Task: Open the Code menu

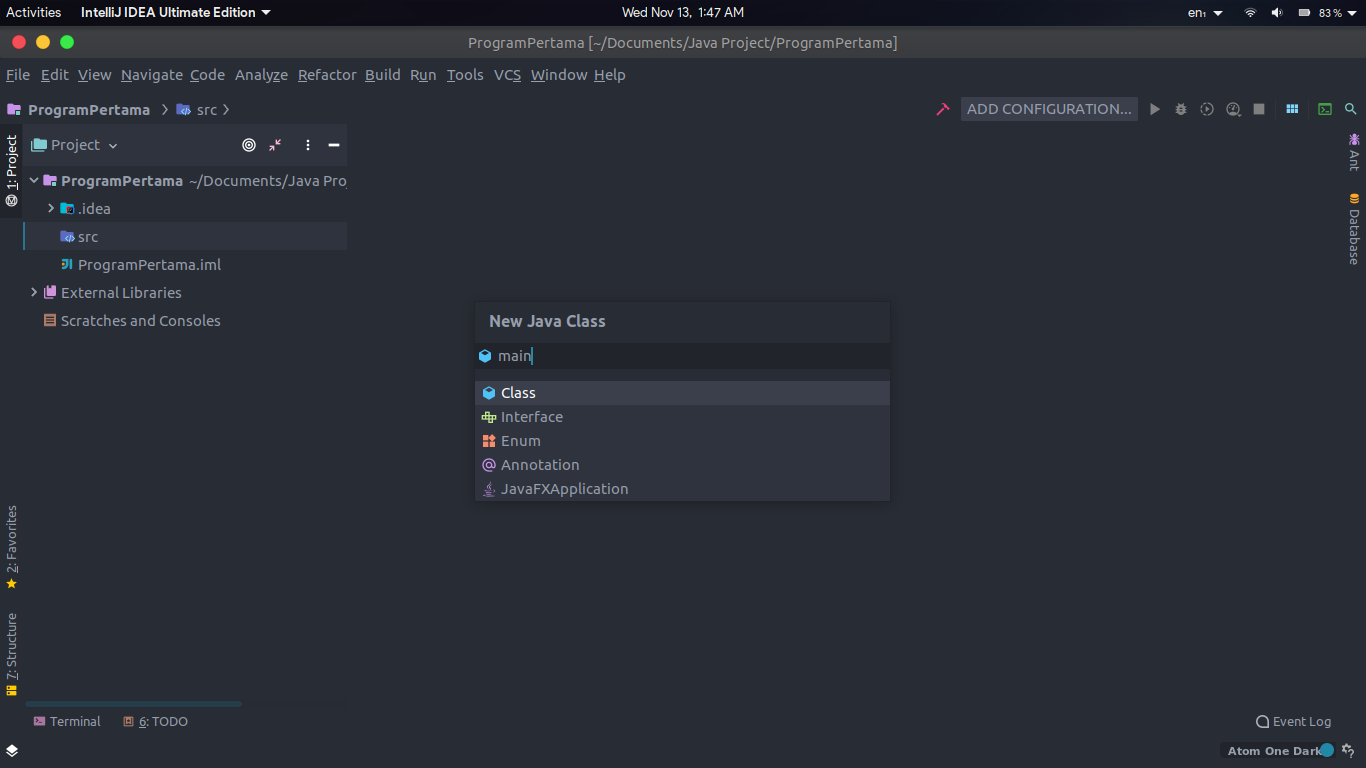Action: 208,75
